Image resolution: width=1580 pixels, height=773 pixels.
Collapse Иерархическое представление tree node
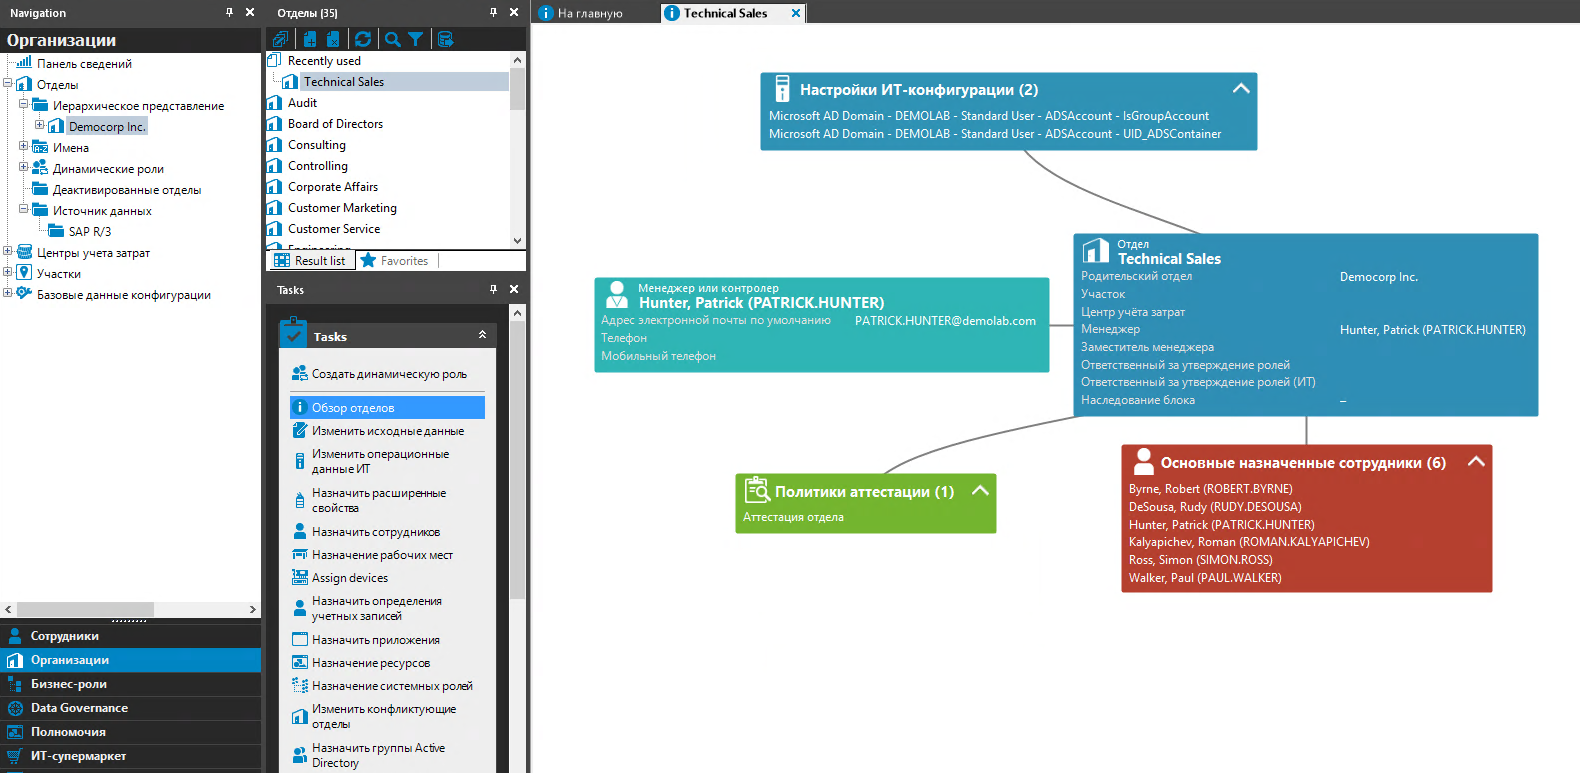click(x=24, y=104)
